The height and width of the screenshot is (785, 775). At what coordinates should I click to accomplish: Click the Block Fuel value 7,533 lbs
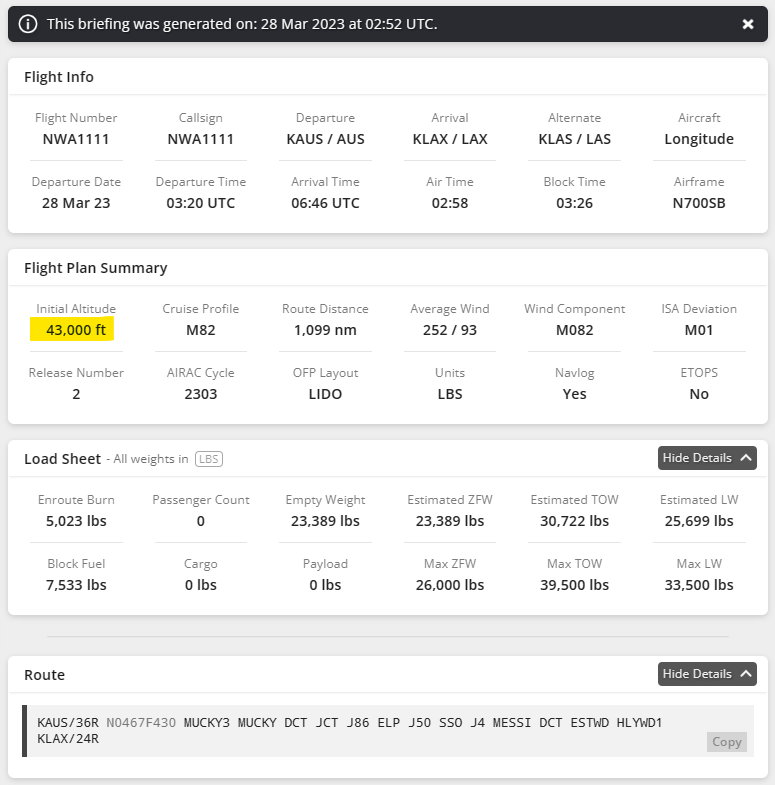click(76, 585)
